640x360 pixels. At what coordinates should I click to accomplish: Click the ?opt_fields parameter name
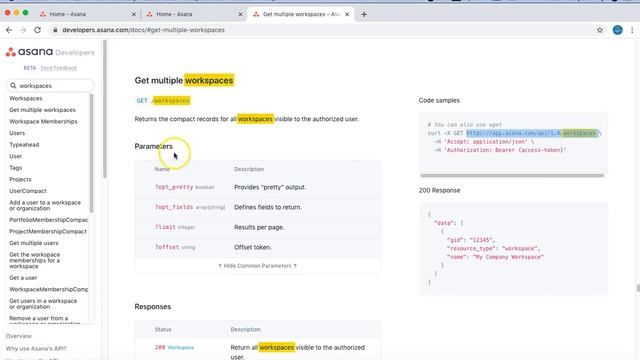point(174,207)
